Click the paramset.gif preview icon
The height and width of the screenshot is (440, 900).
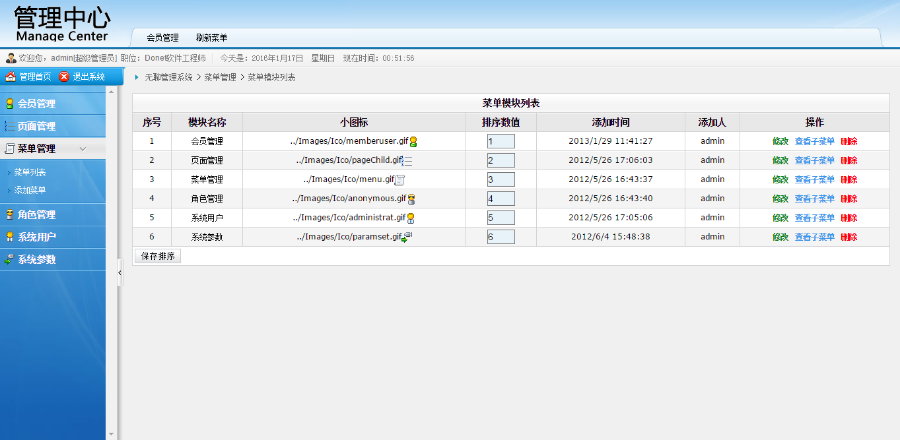click(x=406, y=237)
